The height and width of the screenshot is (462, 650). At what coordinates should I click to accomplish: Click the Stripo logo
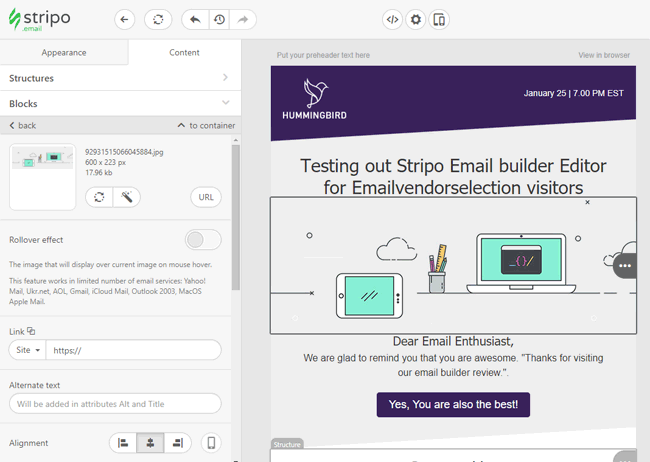tap(39, 19)
